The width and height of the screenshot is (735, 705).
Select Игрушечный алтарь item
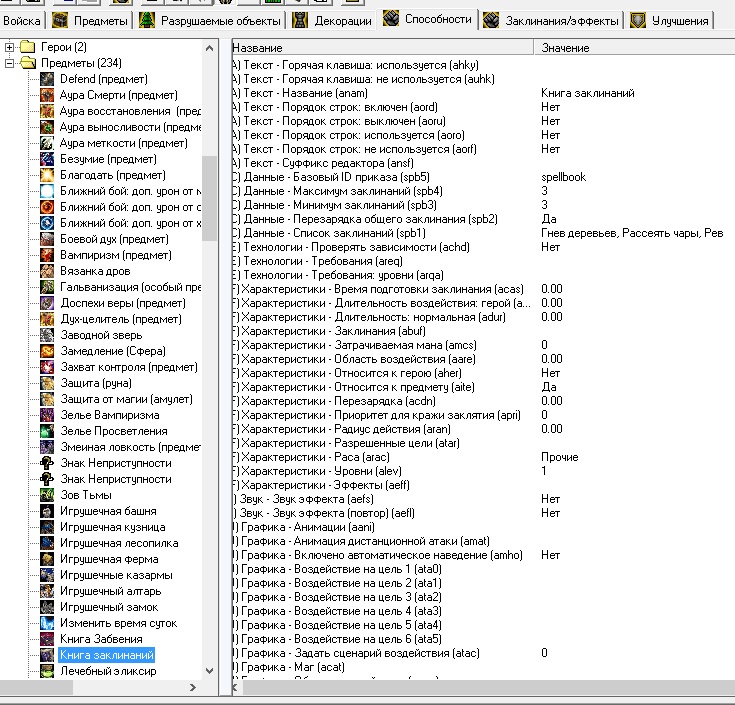click(110, 591)
